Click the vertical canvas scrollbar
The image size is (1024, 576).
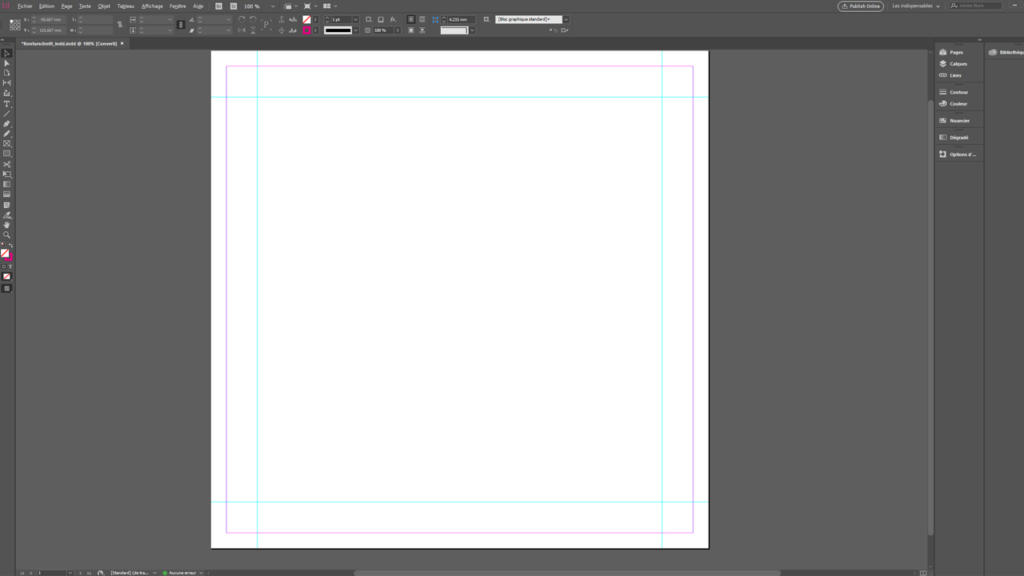(x=930, y=317)
